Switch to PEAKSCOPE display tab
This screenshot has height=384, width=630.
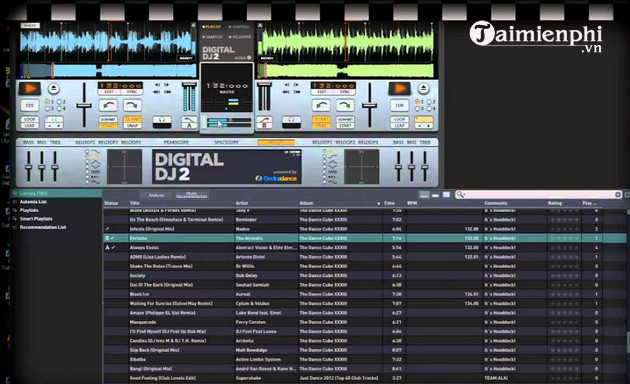point(176,142)
